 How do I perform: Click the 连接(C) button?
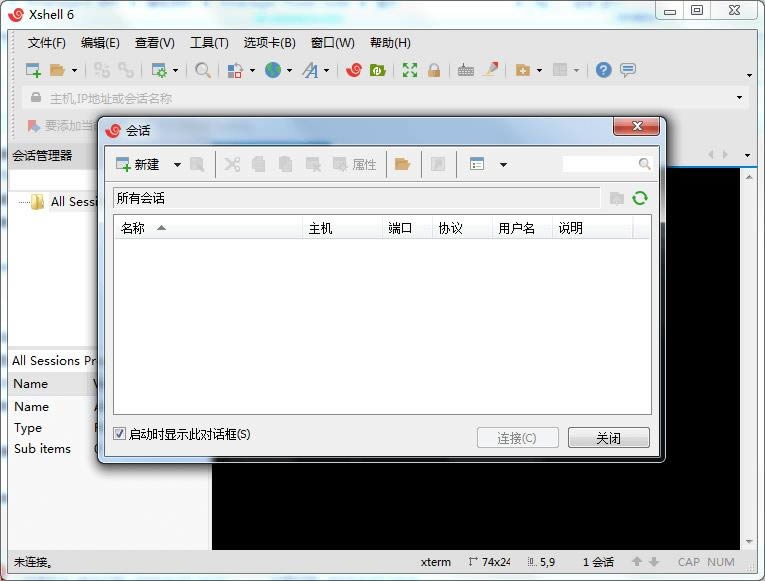(x=517, y=438)
